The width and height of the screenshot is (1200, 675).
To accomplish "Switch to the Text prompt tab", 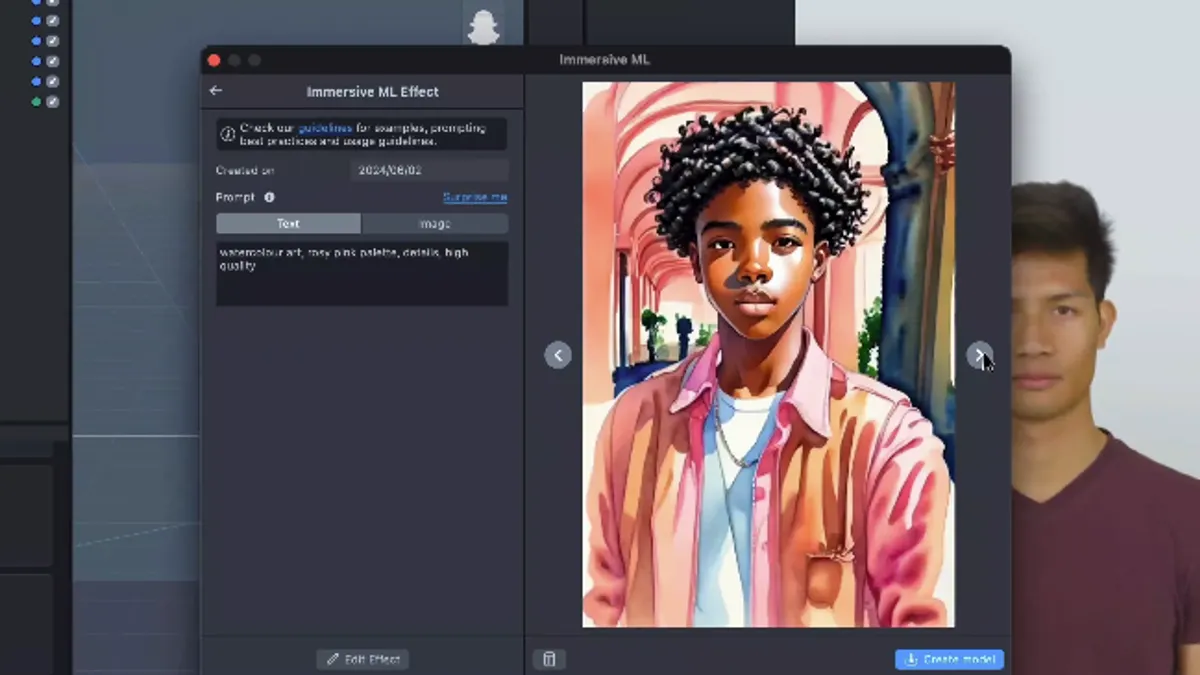I will click(288, 224).
